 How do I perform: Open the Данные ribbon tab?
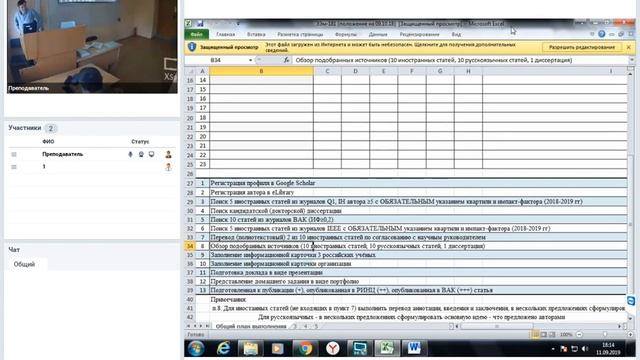(378, 34)
